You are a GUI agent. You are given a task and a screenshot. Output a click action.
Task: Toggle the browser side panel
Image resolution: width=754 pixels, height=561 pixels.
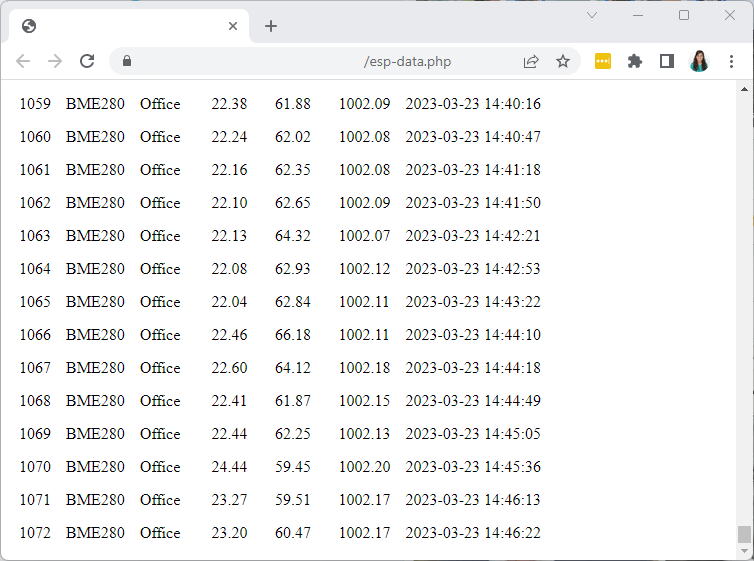pyautogui.click(x=666, y=61)
